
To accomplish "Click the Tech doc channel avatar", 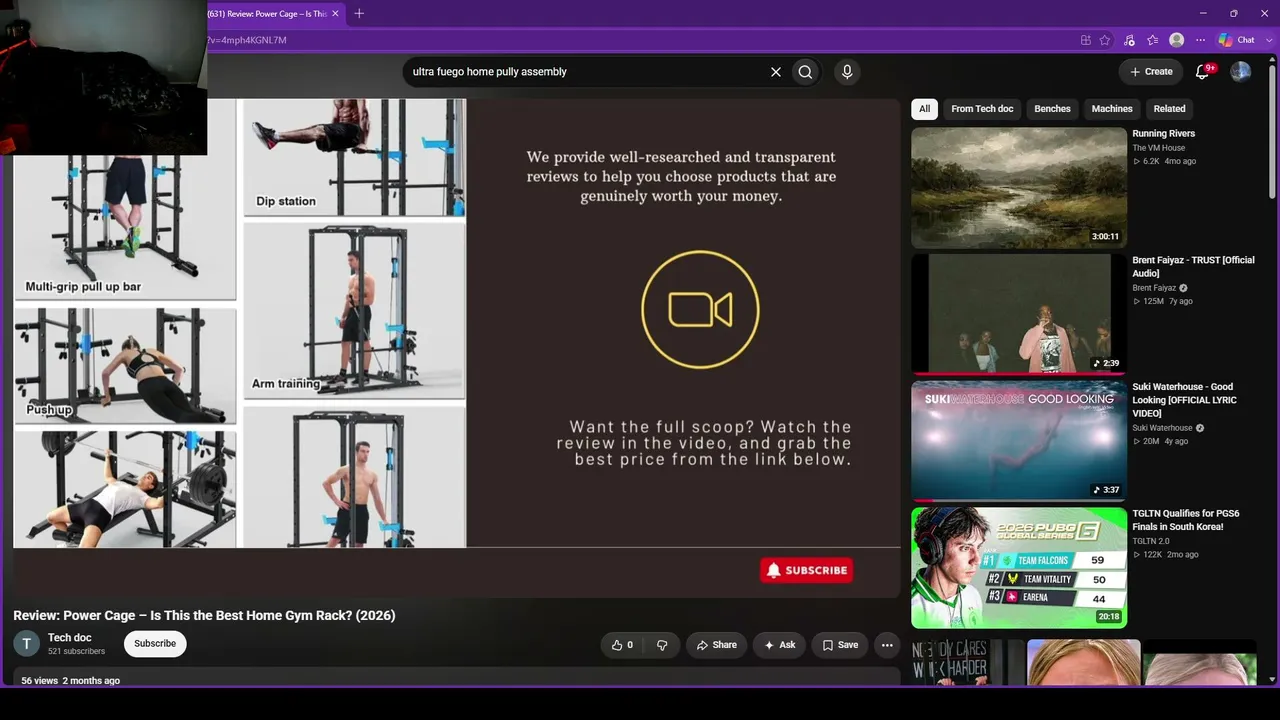I will click(x=27, y=644).
